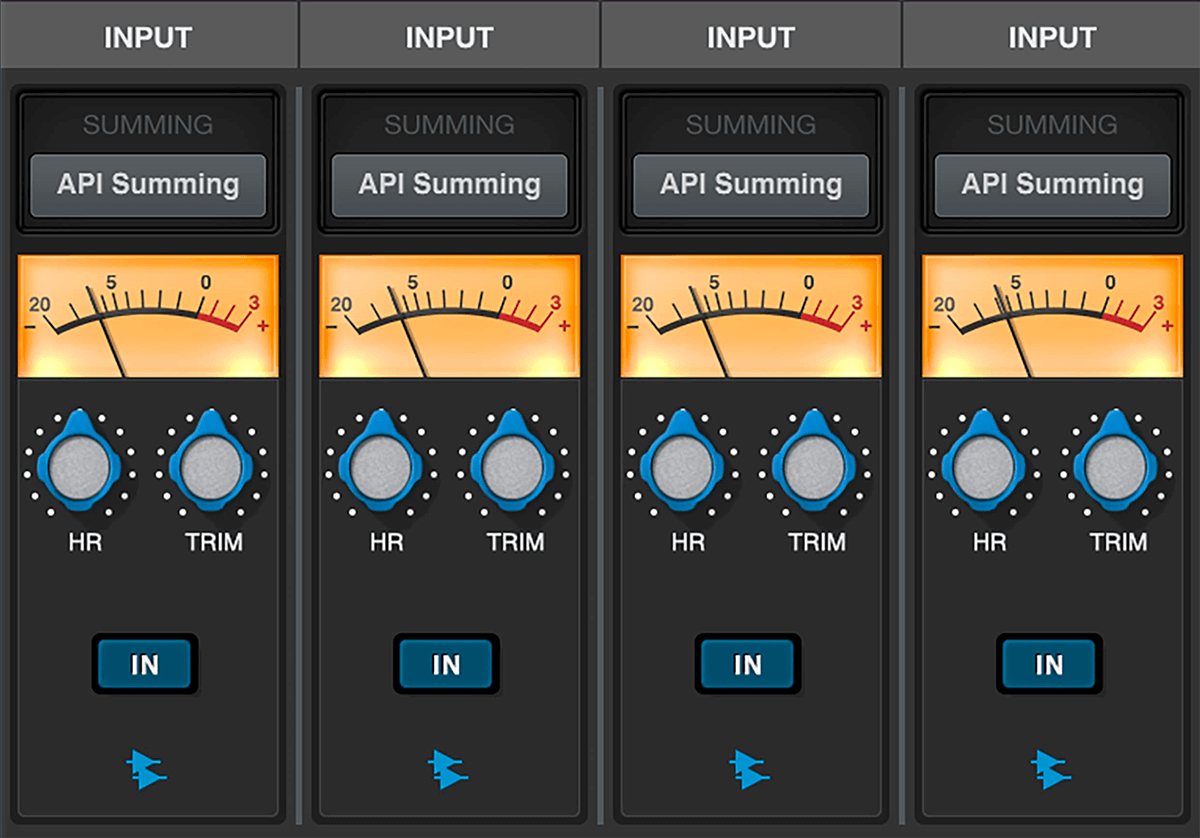The width and height of the screenshot is (1200, 838).
Task: Toggle the IN button on the fourth channel
Action: click(1049, 664)
